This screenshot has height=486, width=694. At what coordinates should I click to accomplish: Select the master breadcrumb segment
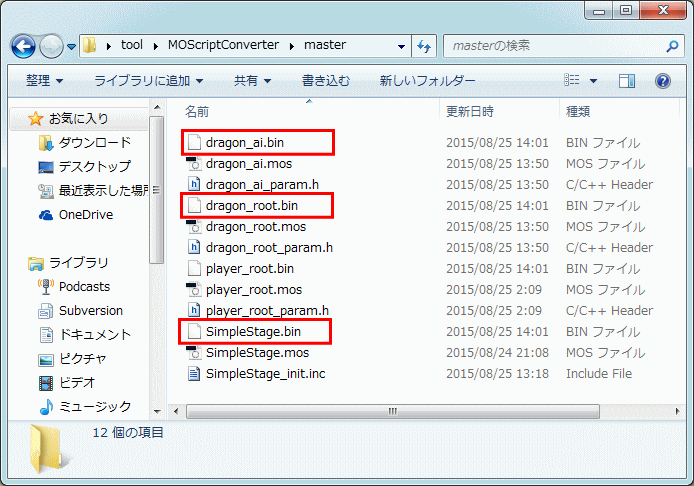click(x=325, y=45)
